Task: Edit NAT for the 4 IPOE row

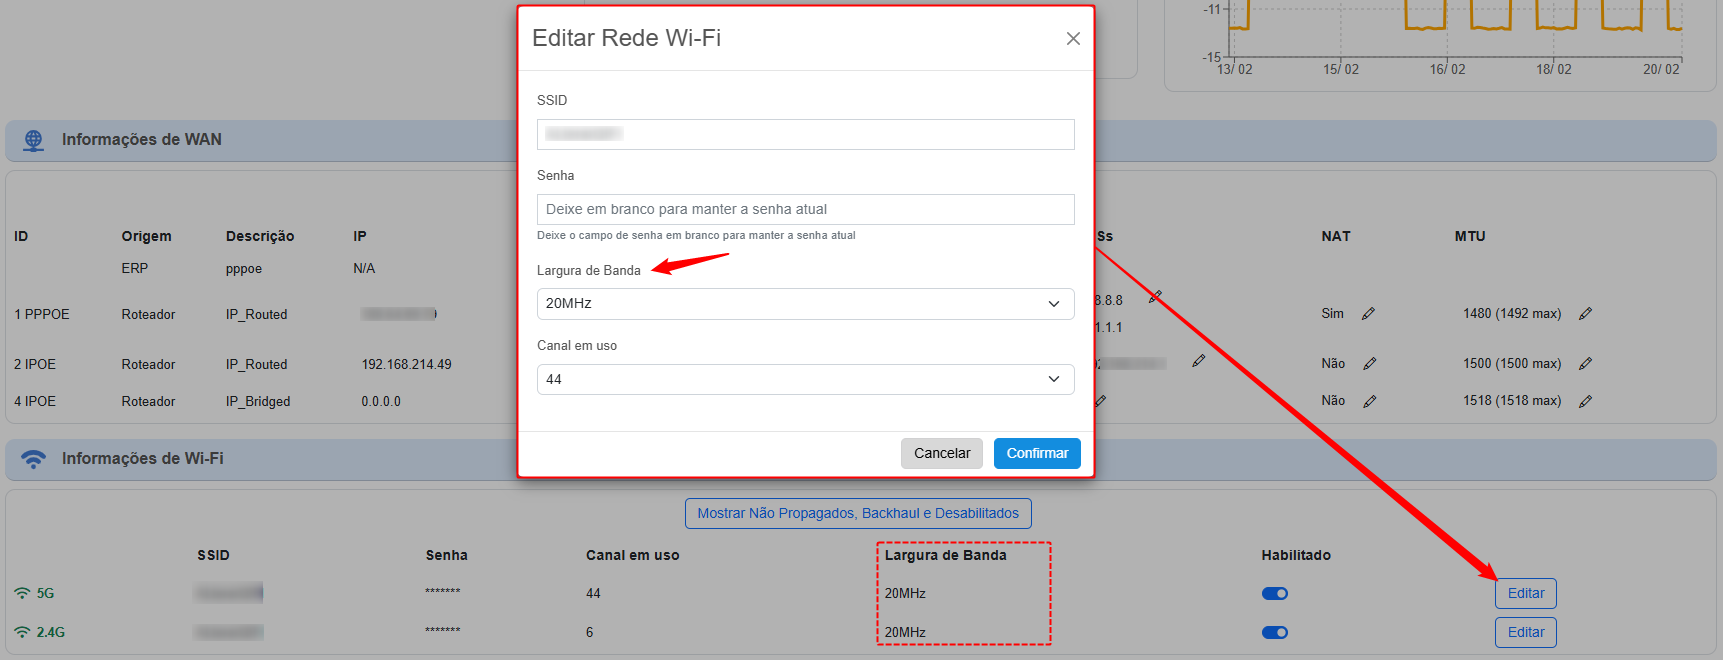Action: pyautogui.click(x=1370, y=401)
